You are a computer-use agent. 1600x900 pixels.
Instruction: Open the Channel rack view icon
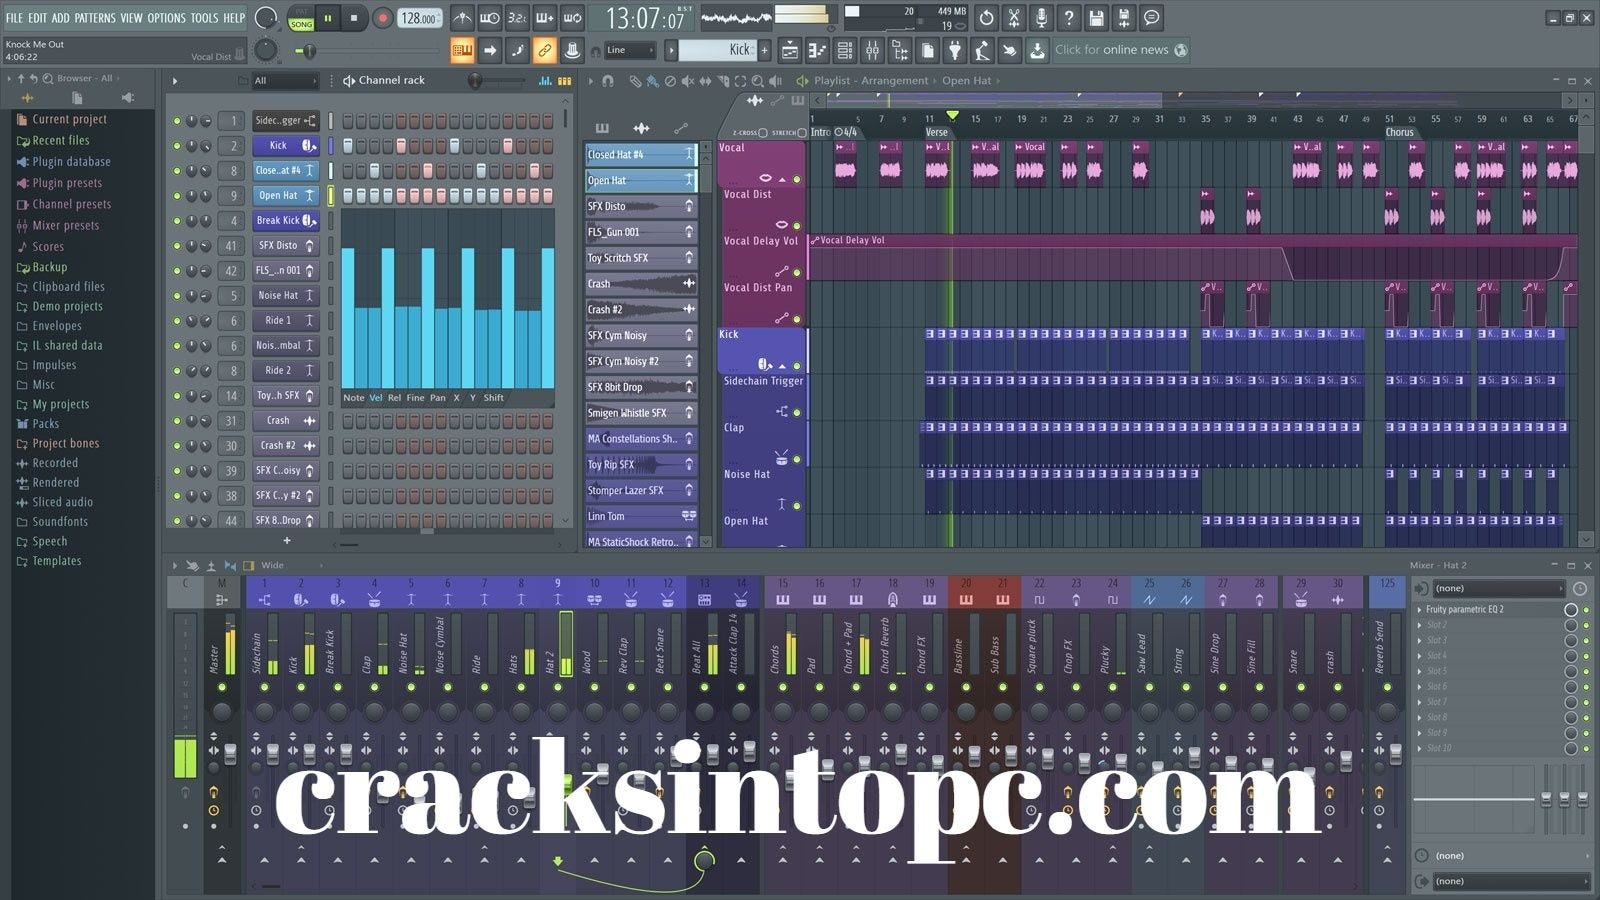(x=845, y=50)
